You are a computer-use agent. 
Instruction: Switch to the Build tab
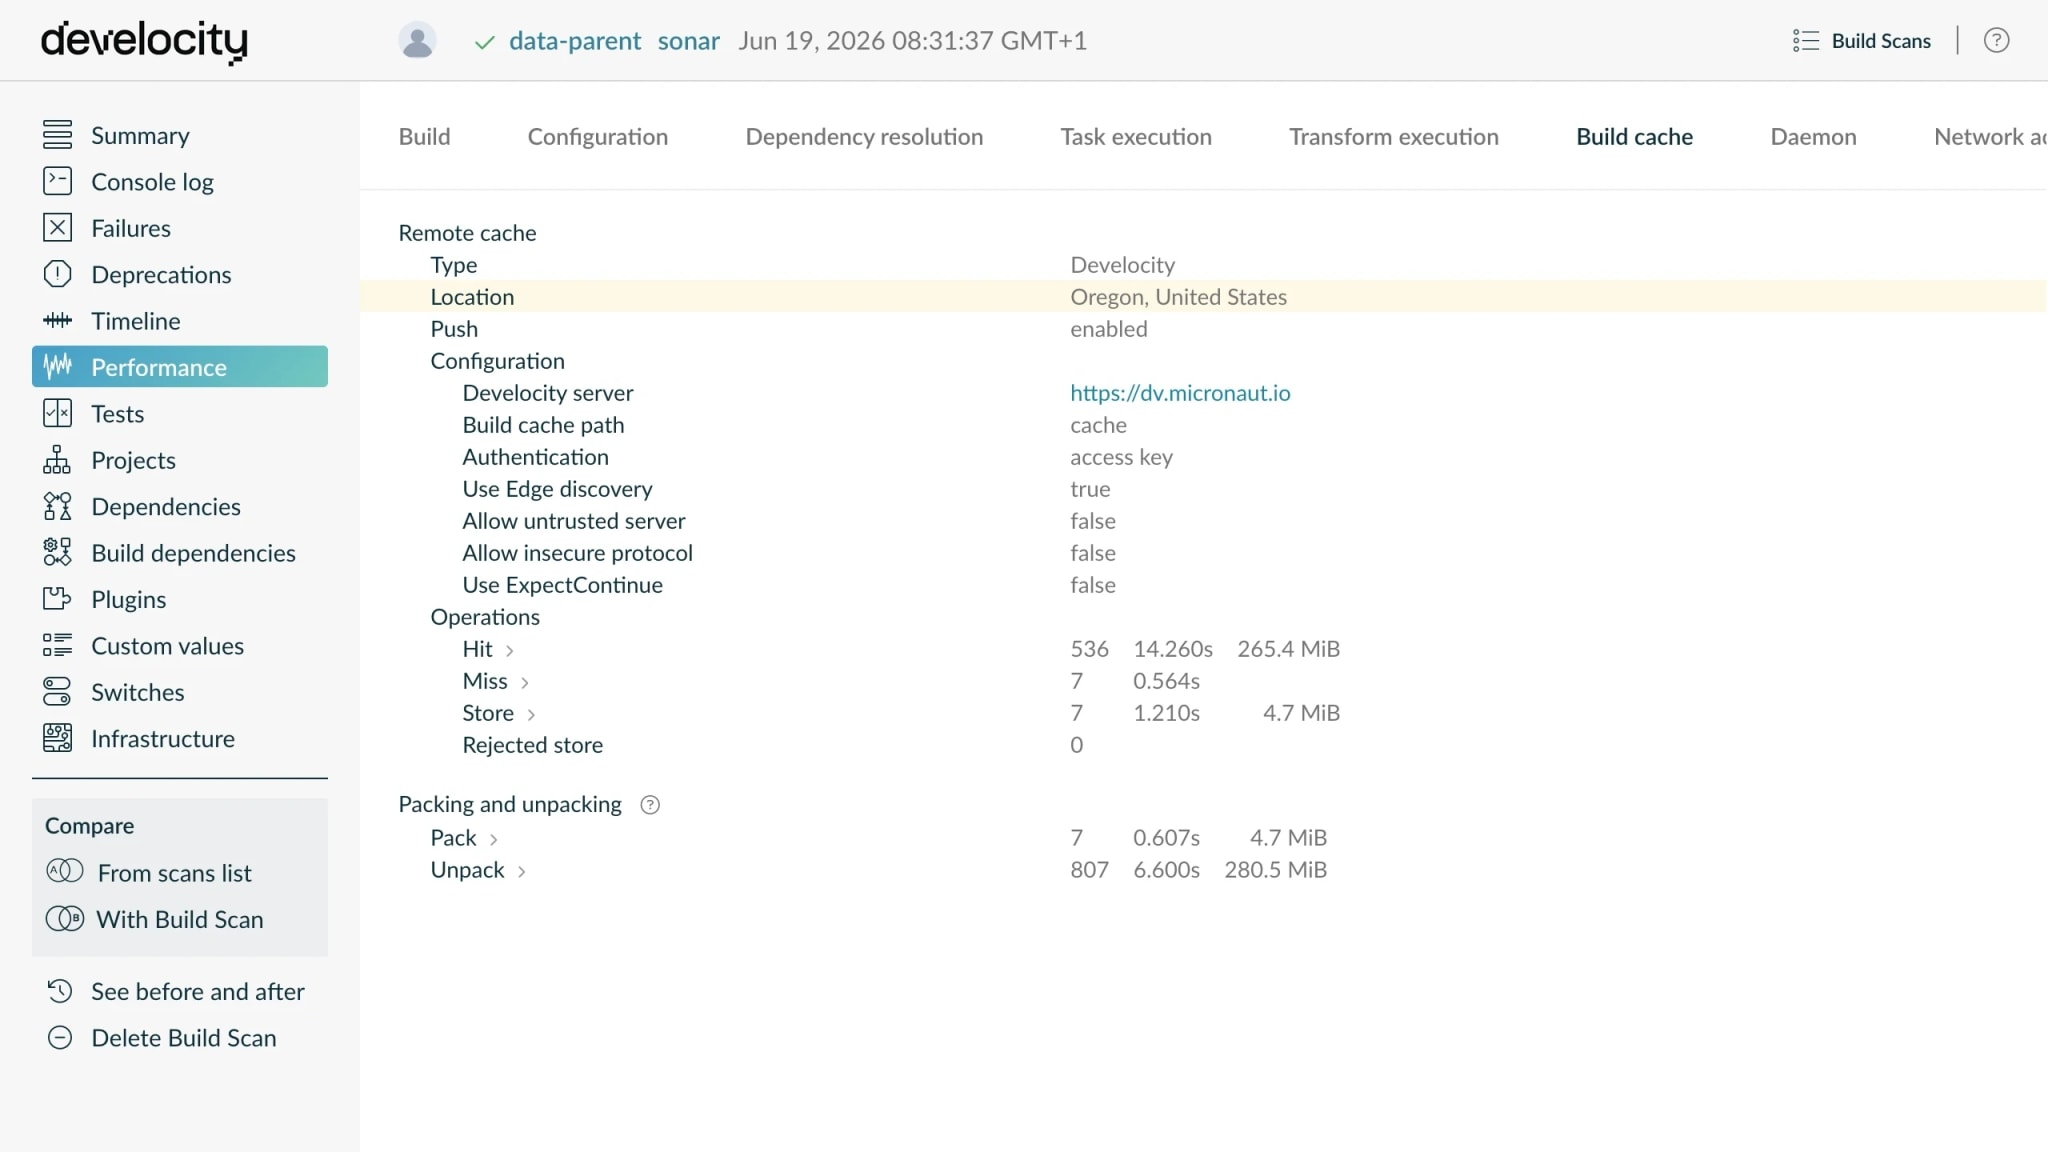(x=424, y=136)
